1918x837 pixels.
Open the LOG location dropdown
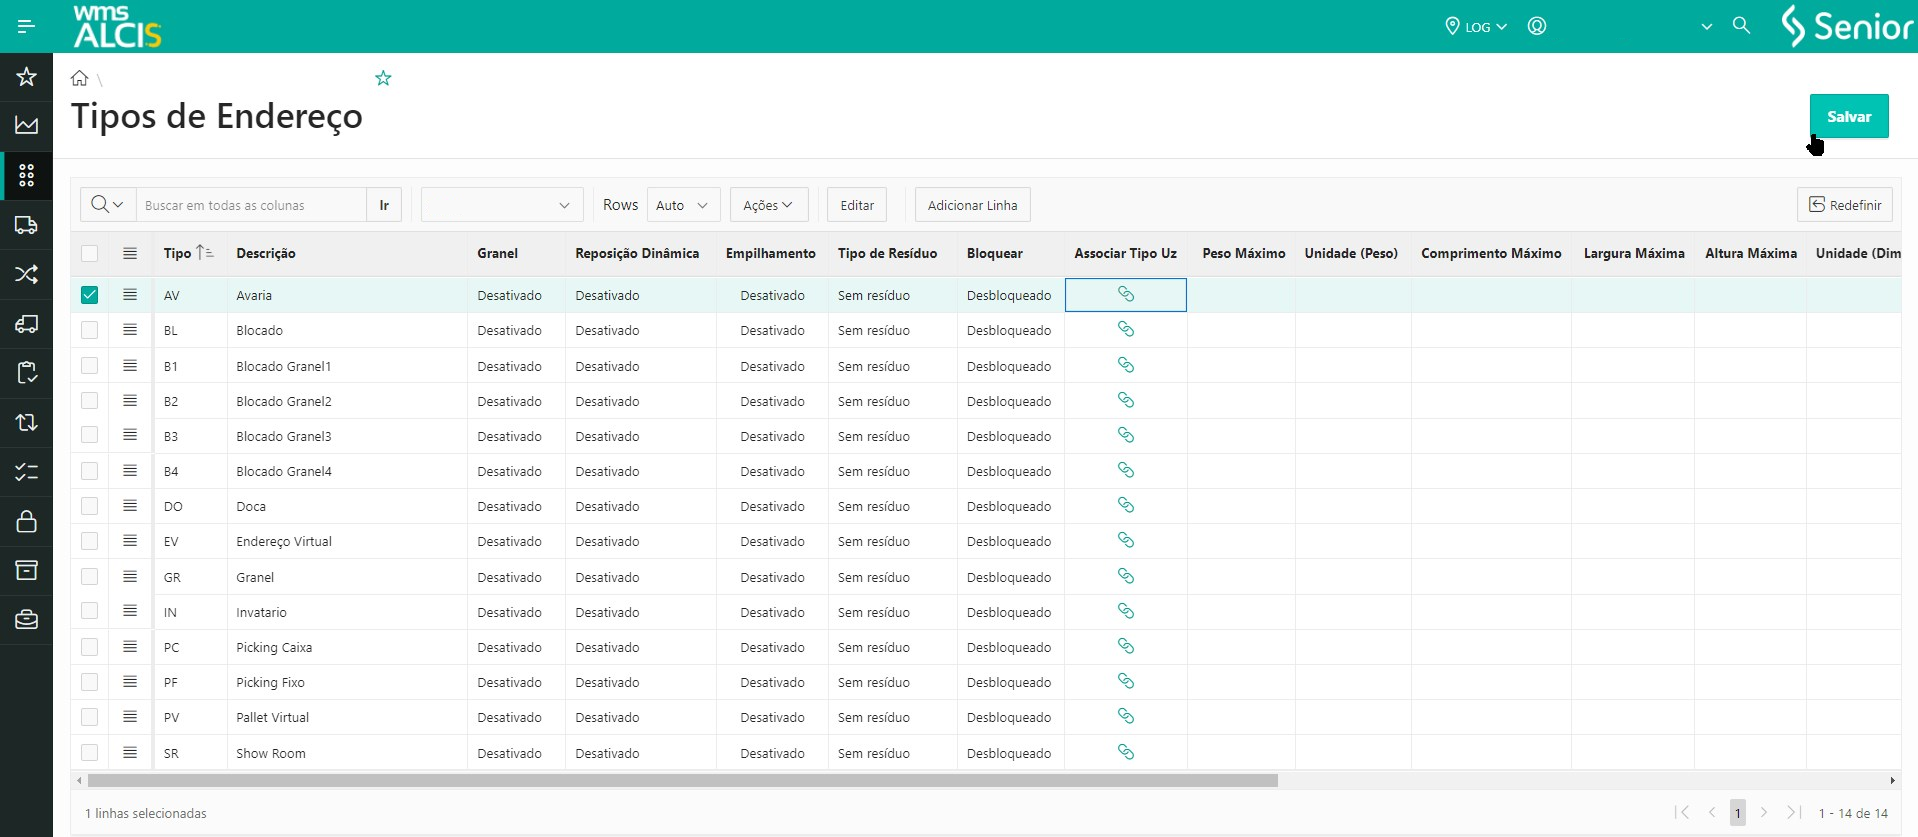point(1476,27)
